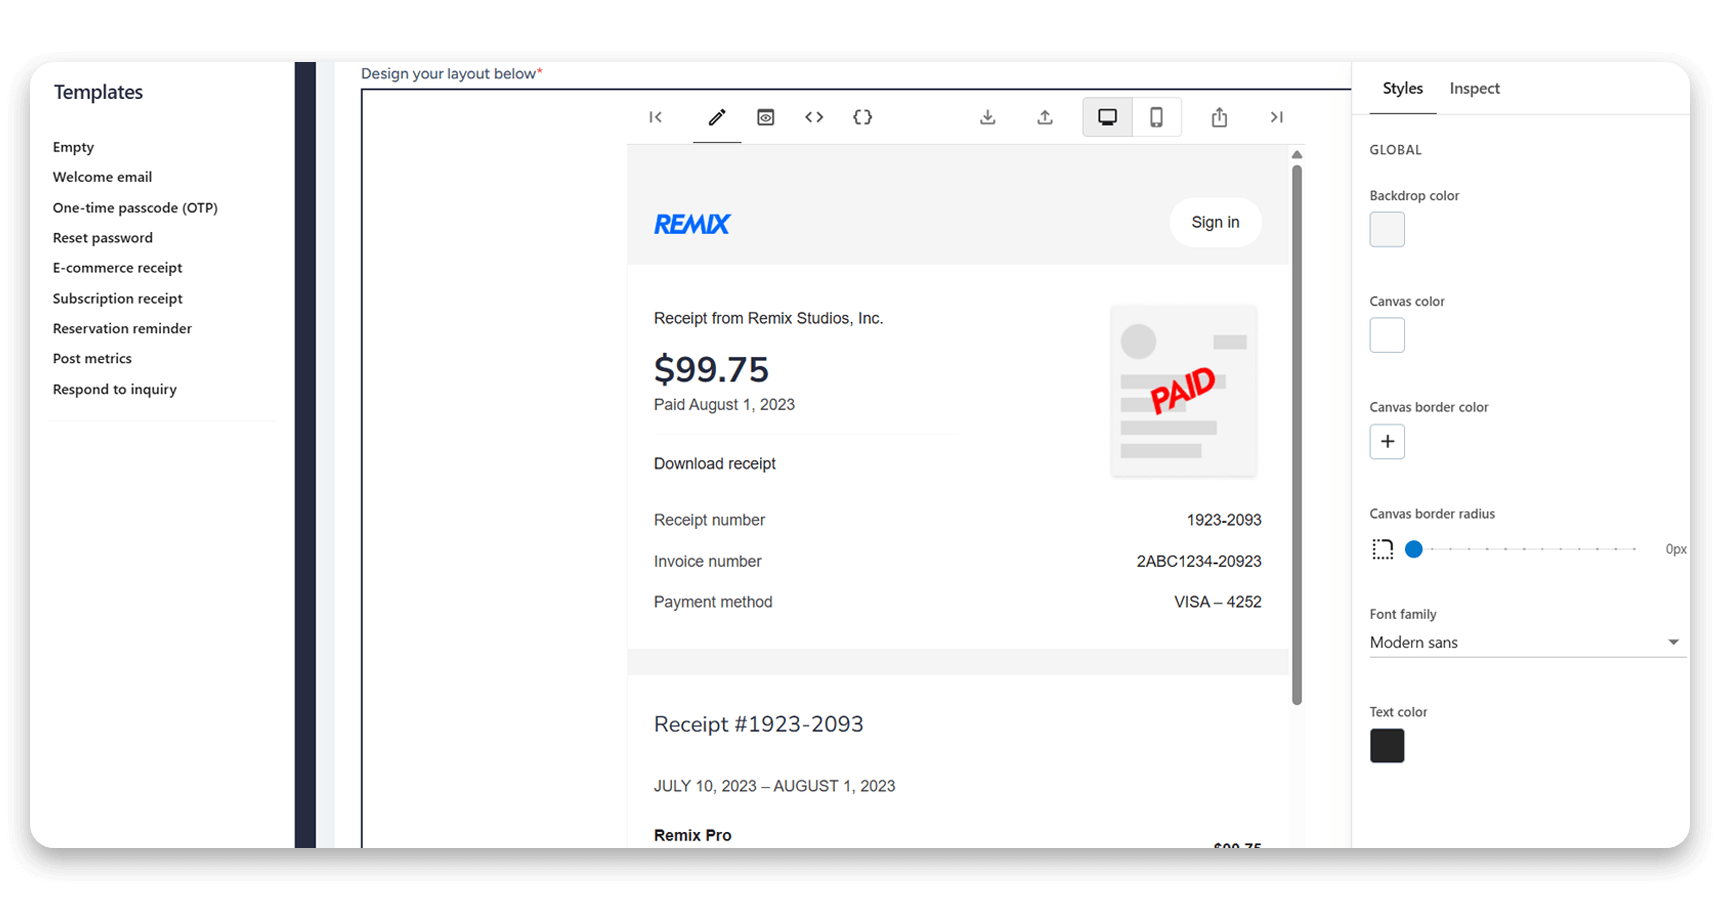This screenshot has height=906, width=1720.
Task: Choose the Subscription receipt template
Action: (x=118, y=298)
